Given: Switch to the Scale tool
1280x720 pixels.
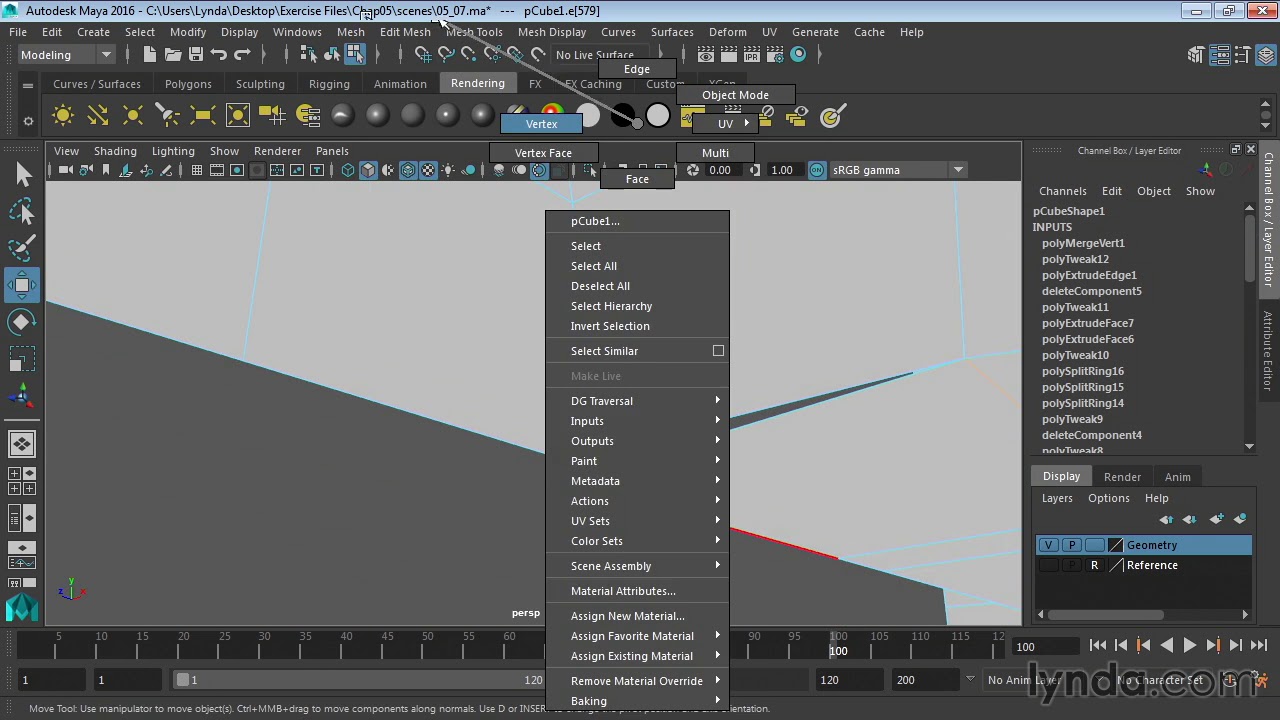Looking at the screenshot, I should (x=22, y=359).
